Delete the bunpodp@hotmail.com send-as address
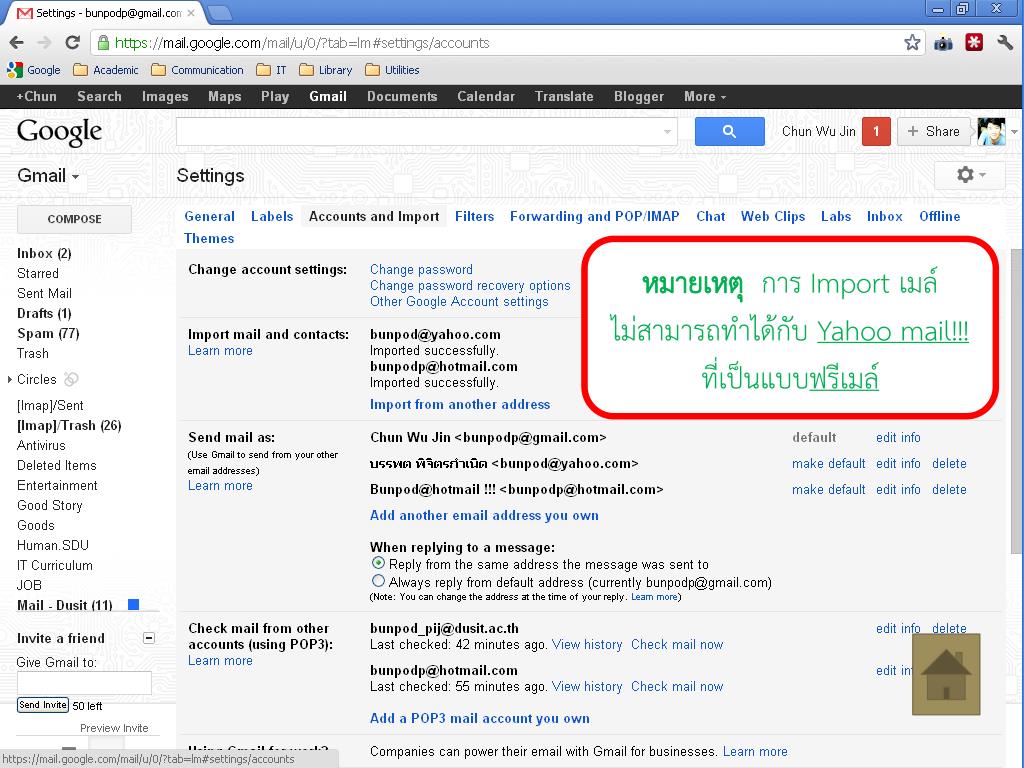The image size is (1024, 768). point(949,490)
